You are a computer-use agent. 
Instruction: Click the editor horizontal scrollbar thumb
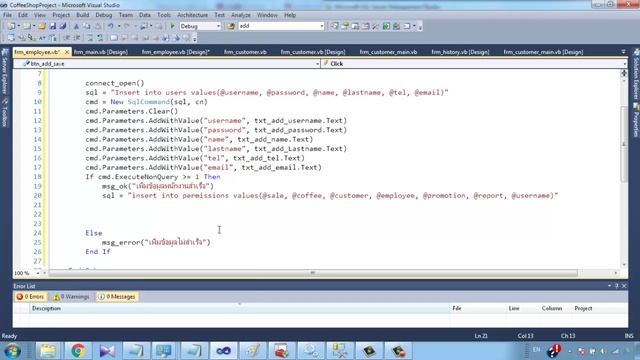313,273
